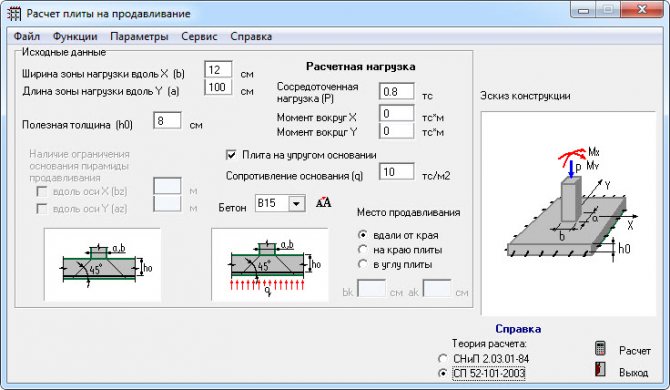Image resolution: width=670 pixels, height=390 pixels.
Task: Expand the Бетон class B15 dropdown
Action: click(296, 204)
